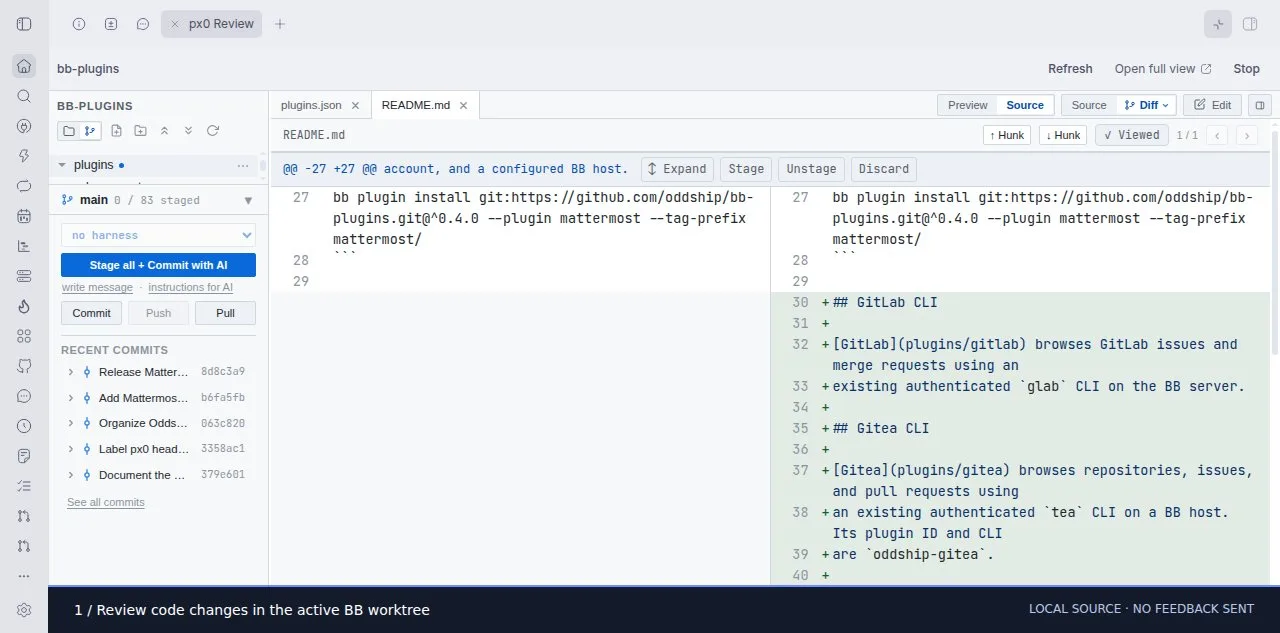
Task: Open the sidebar more (three dots) icon
Action: pos(24,576)
